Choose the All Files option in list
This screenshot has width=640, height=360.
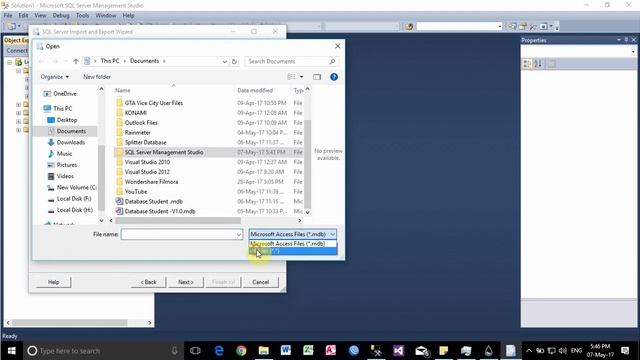click(293, 251)
